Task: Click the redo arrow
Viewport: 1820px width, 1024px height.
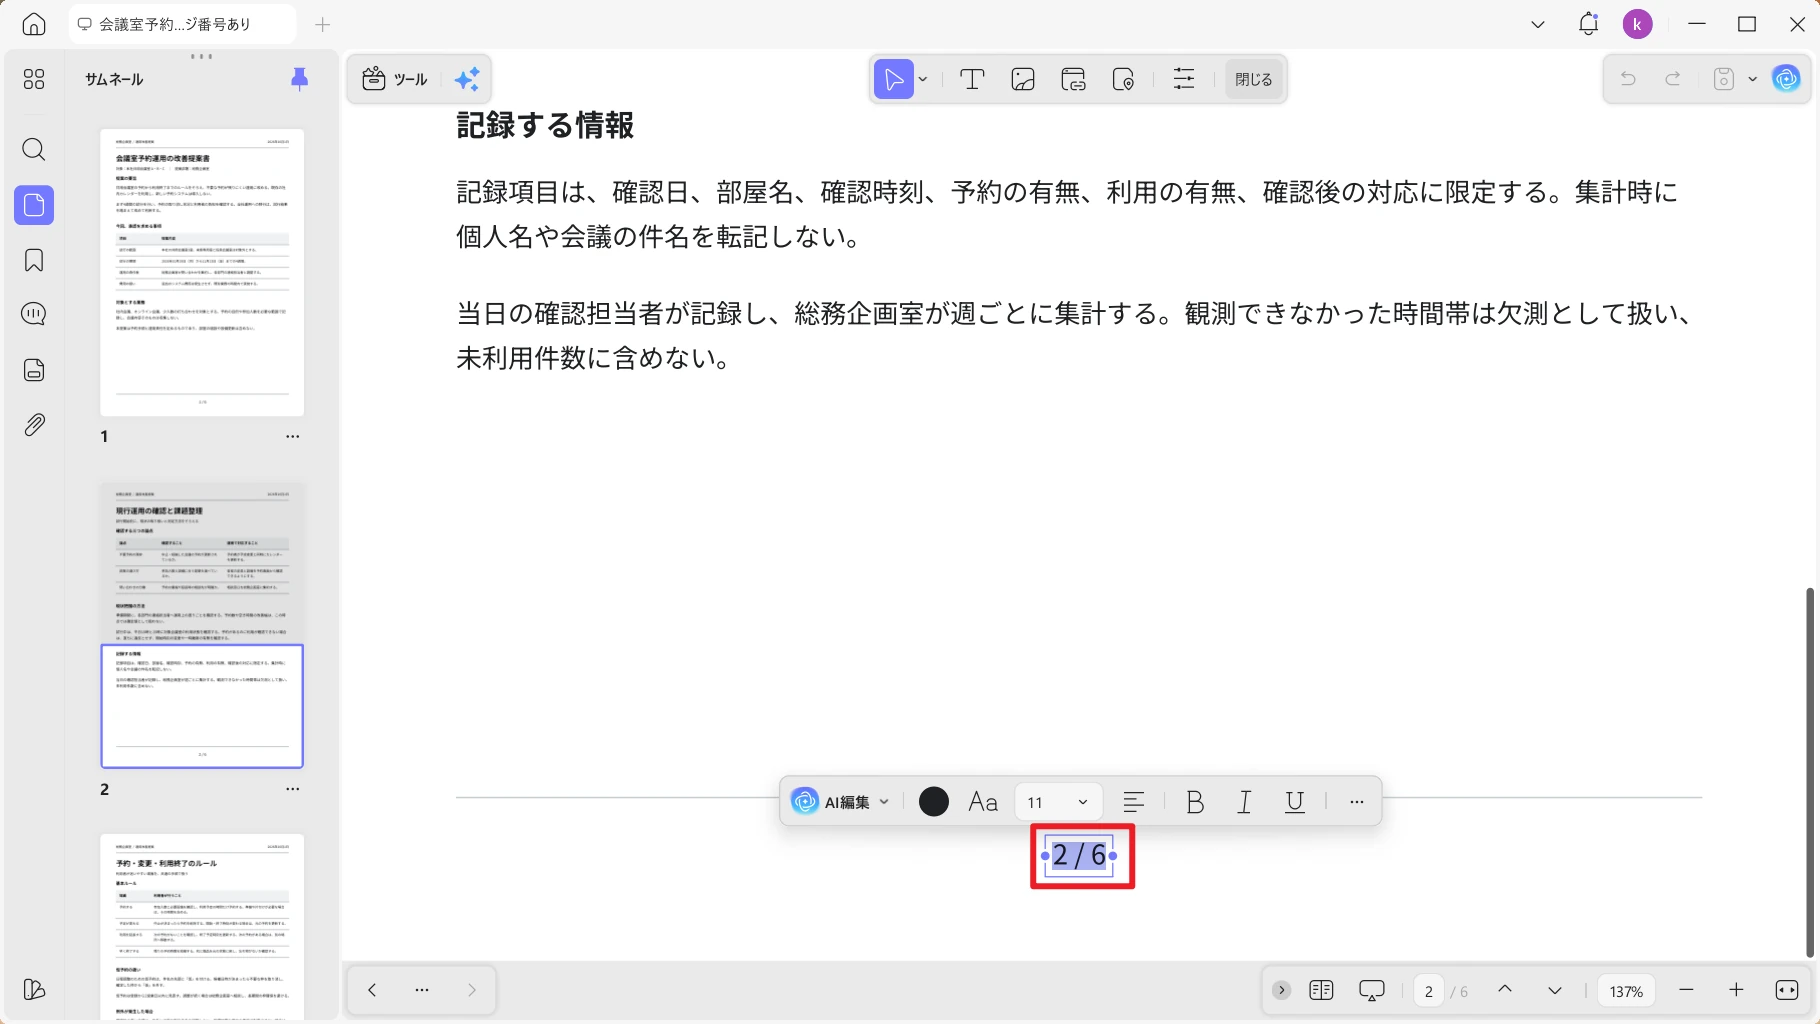Action: pos(1673,79)
